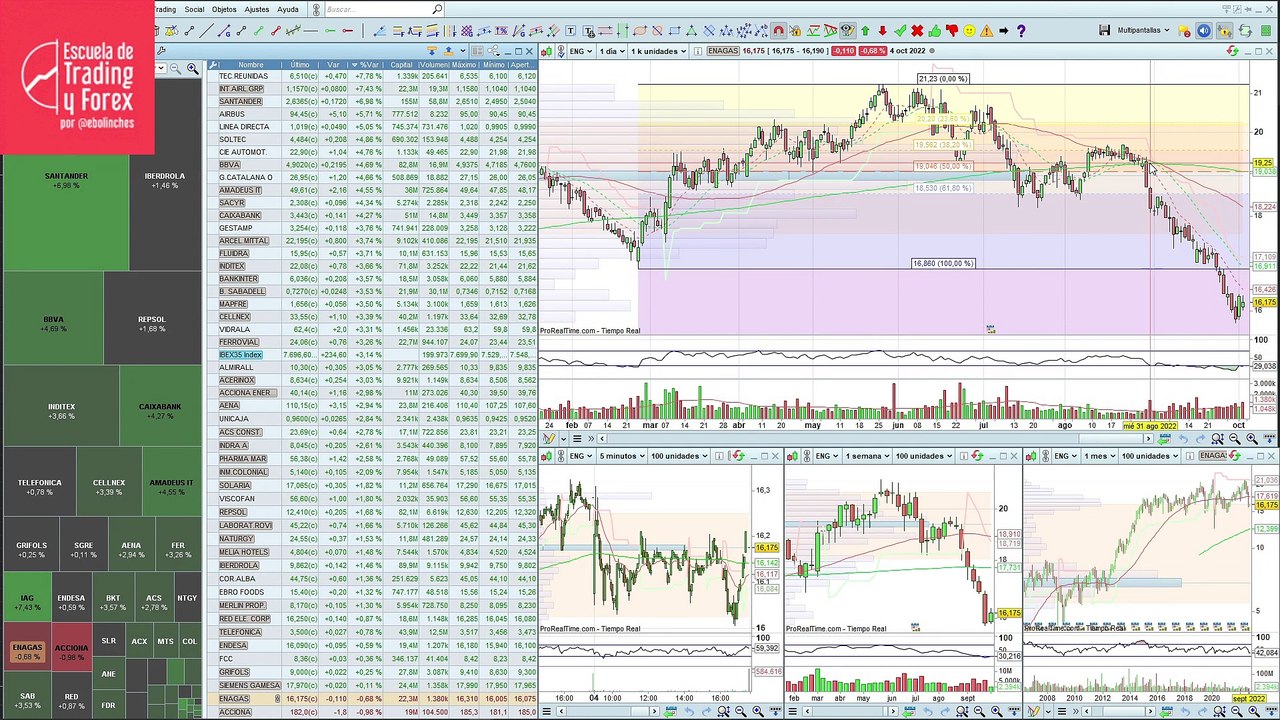Open the '1 mes' timeframe dropdown
Viewport: 1280px width, 720px height.
[1099, 456]
